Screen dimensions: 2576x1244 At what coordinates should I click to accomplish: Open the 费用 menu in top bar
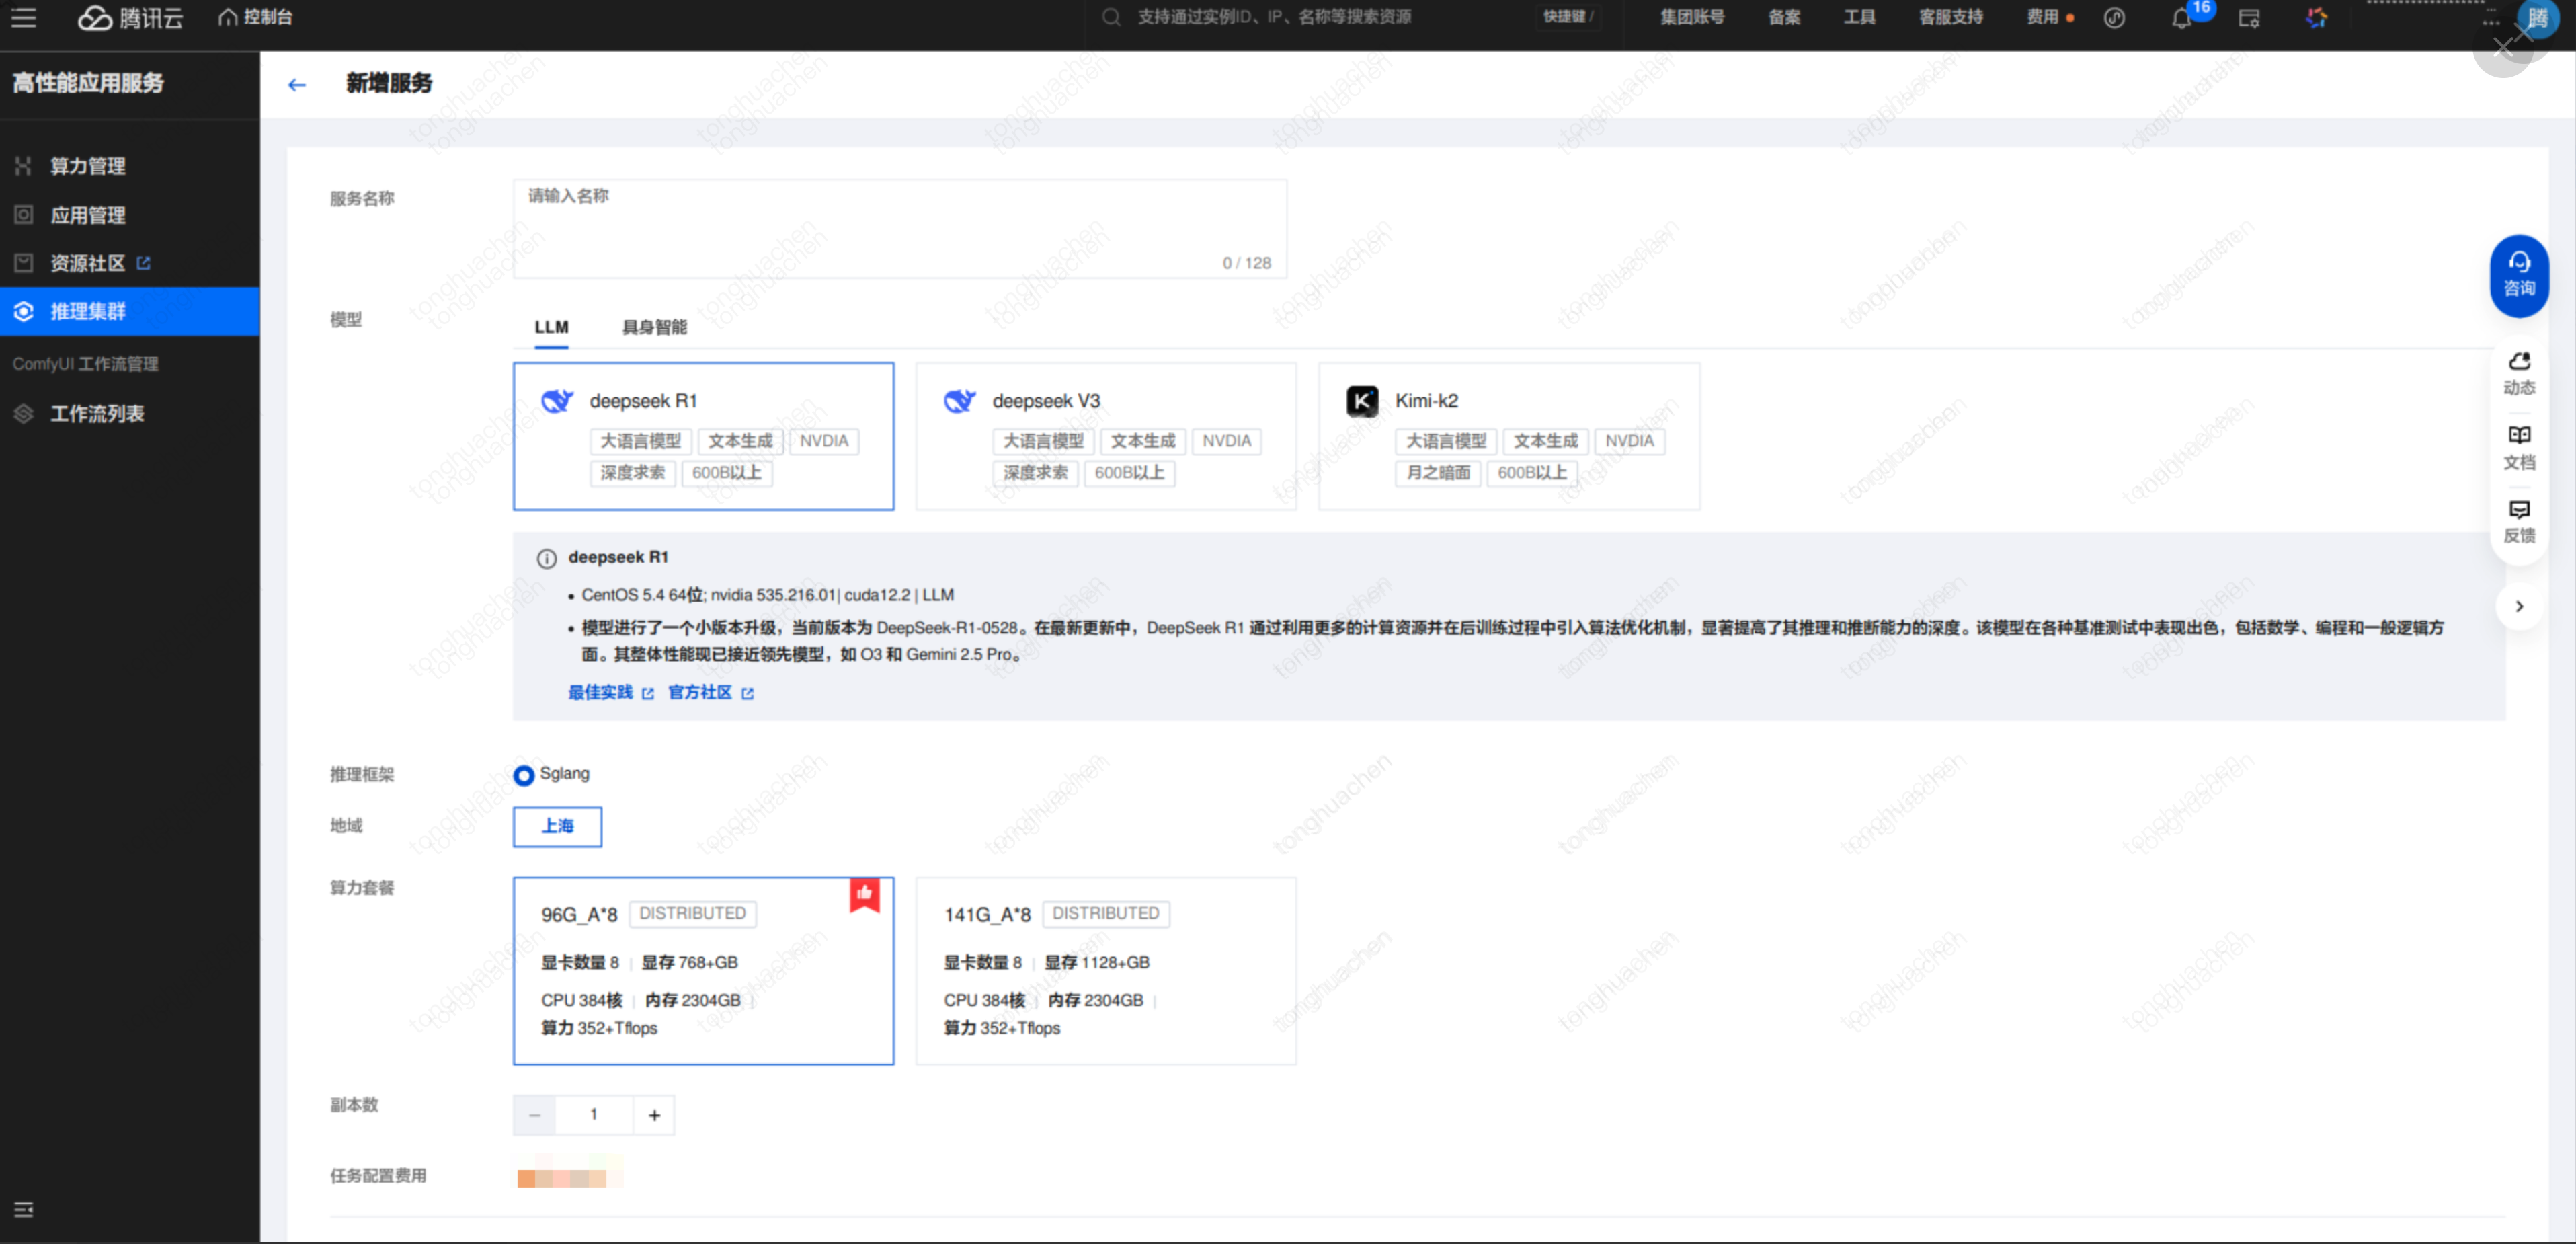coord(2042,17)
